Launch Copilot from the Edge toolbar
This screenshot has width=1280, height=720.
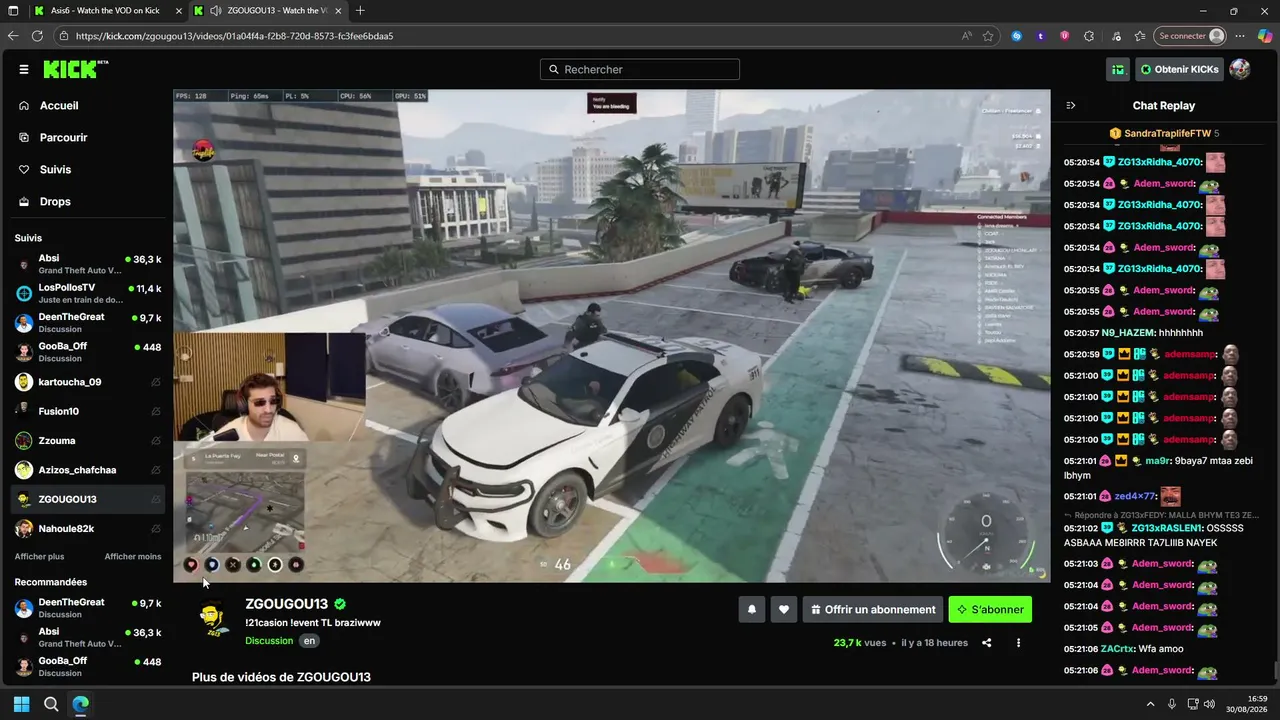coord(1265,36)
